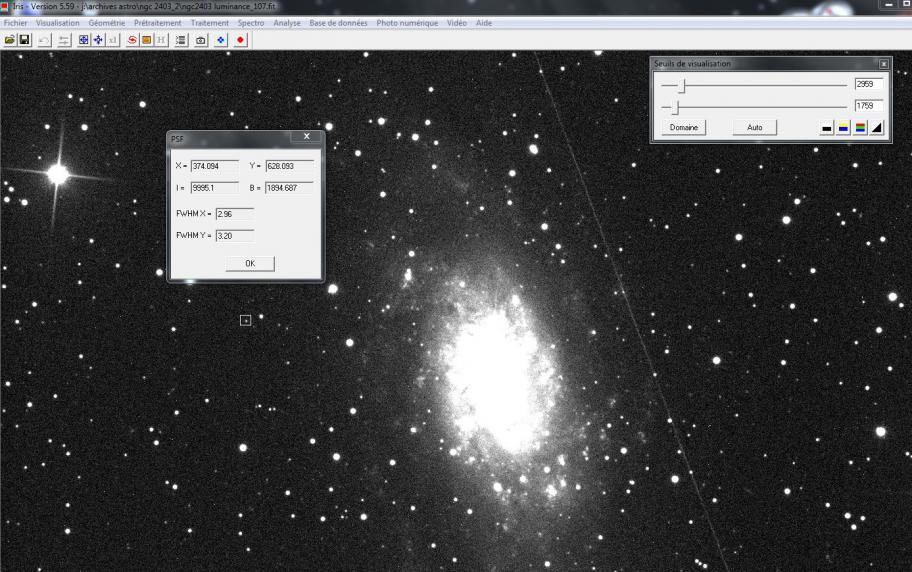Viewport: 912px width, 572px height.
Task: Click the small selection box on the star
Action: tap(245, 320)
